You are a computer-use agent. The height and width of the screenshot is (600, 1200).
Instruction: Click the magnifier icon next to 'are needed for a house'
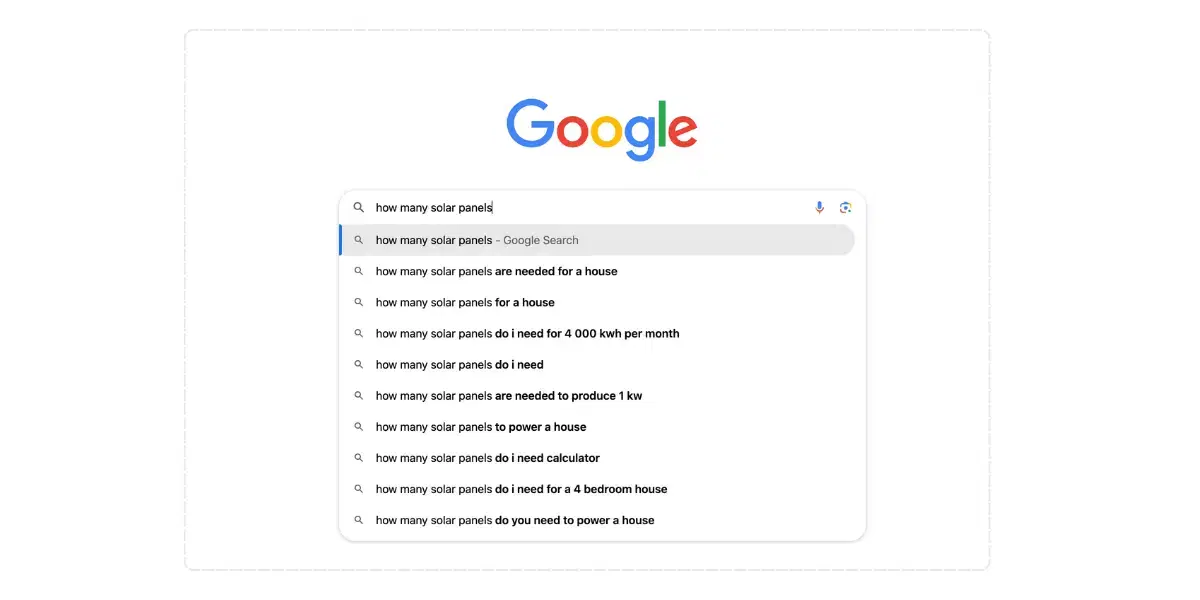point(359,271)
